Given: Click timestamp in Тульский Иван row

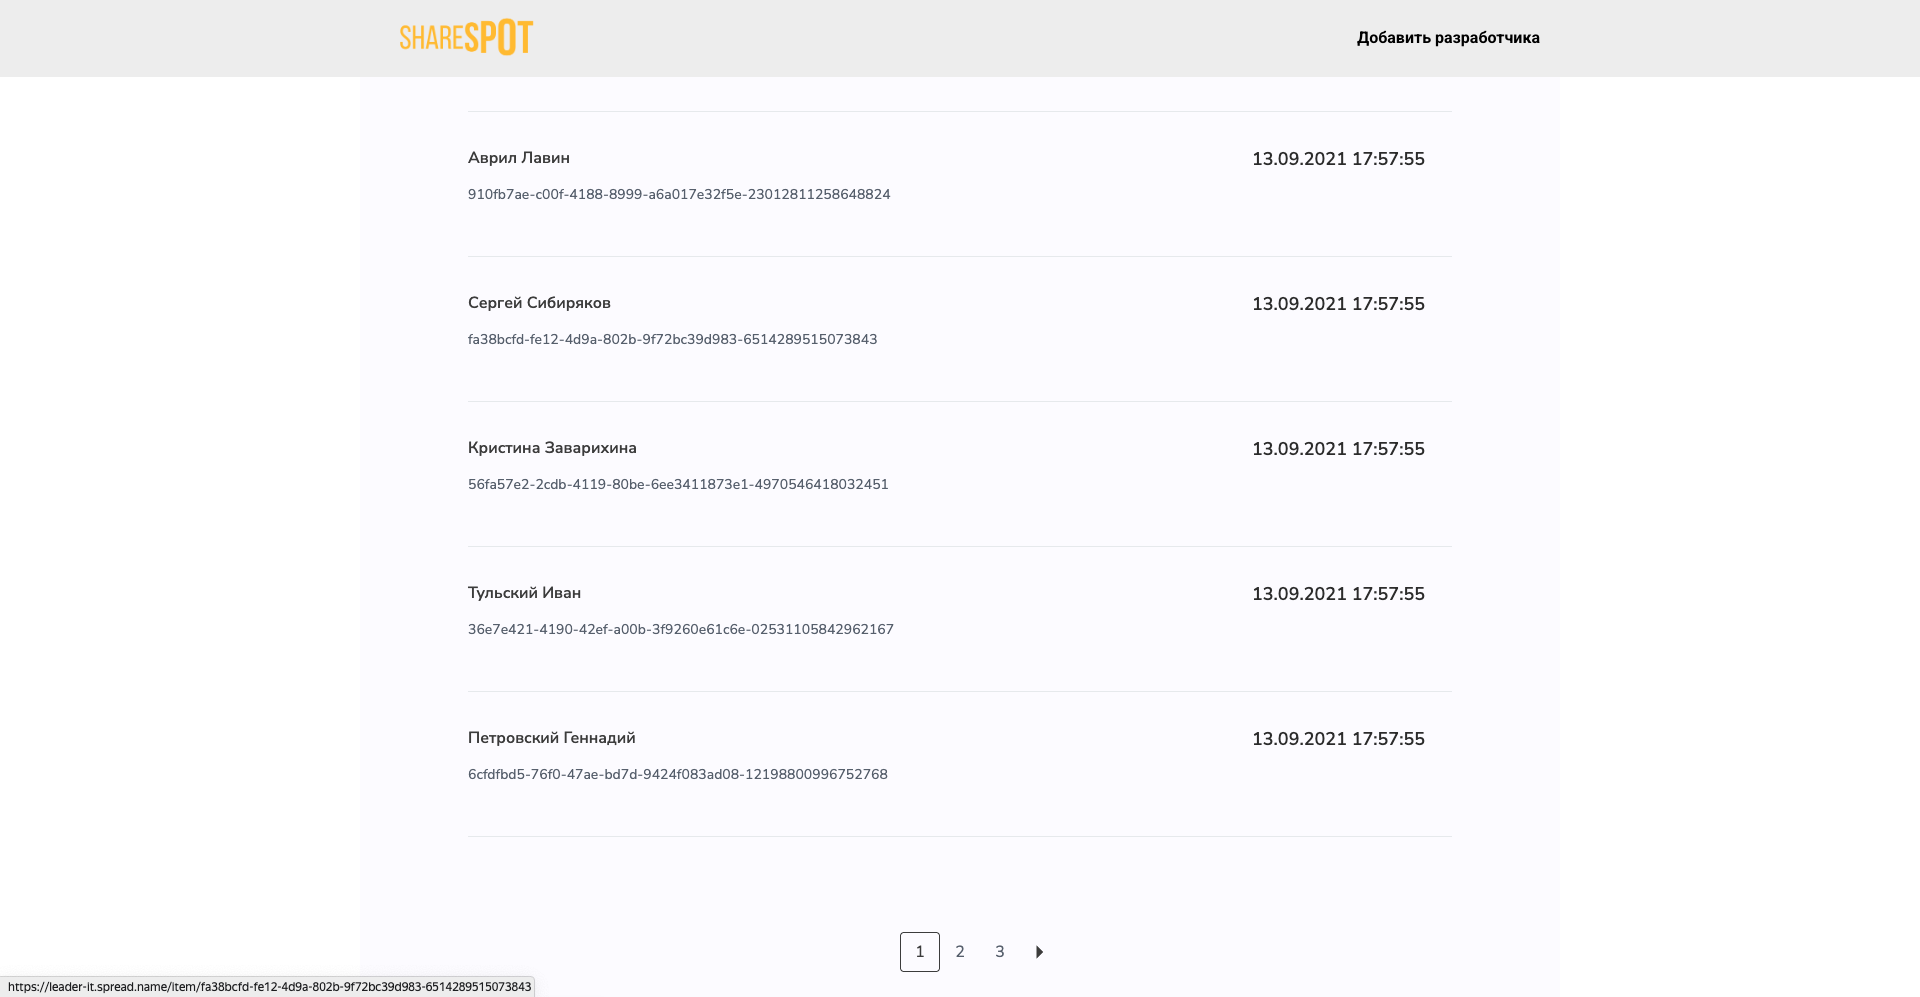Looking at the screenshot, I should point(1338,594).
